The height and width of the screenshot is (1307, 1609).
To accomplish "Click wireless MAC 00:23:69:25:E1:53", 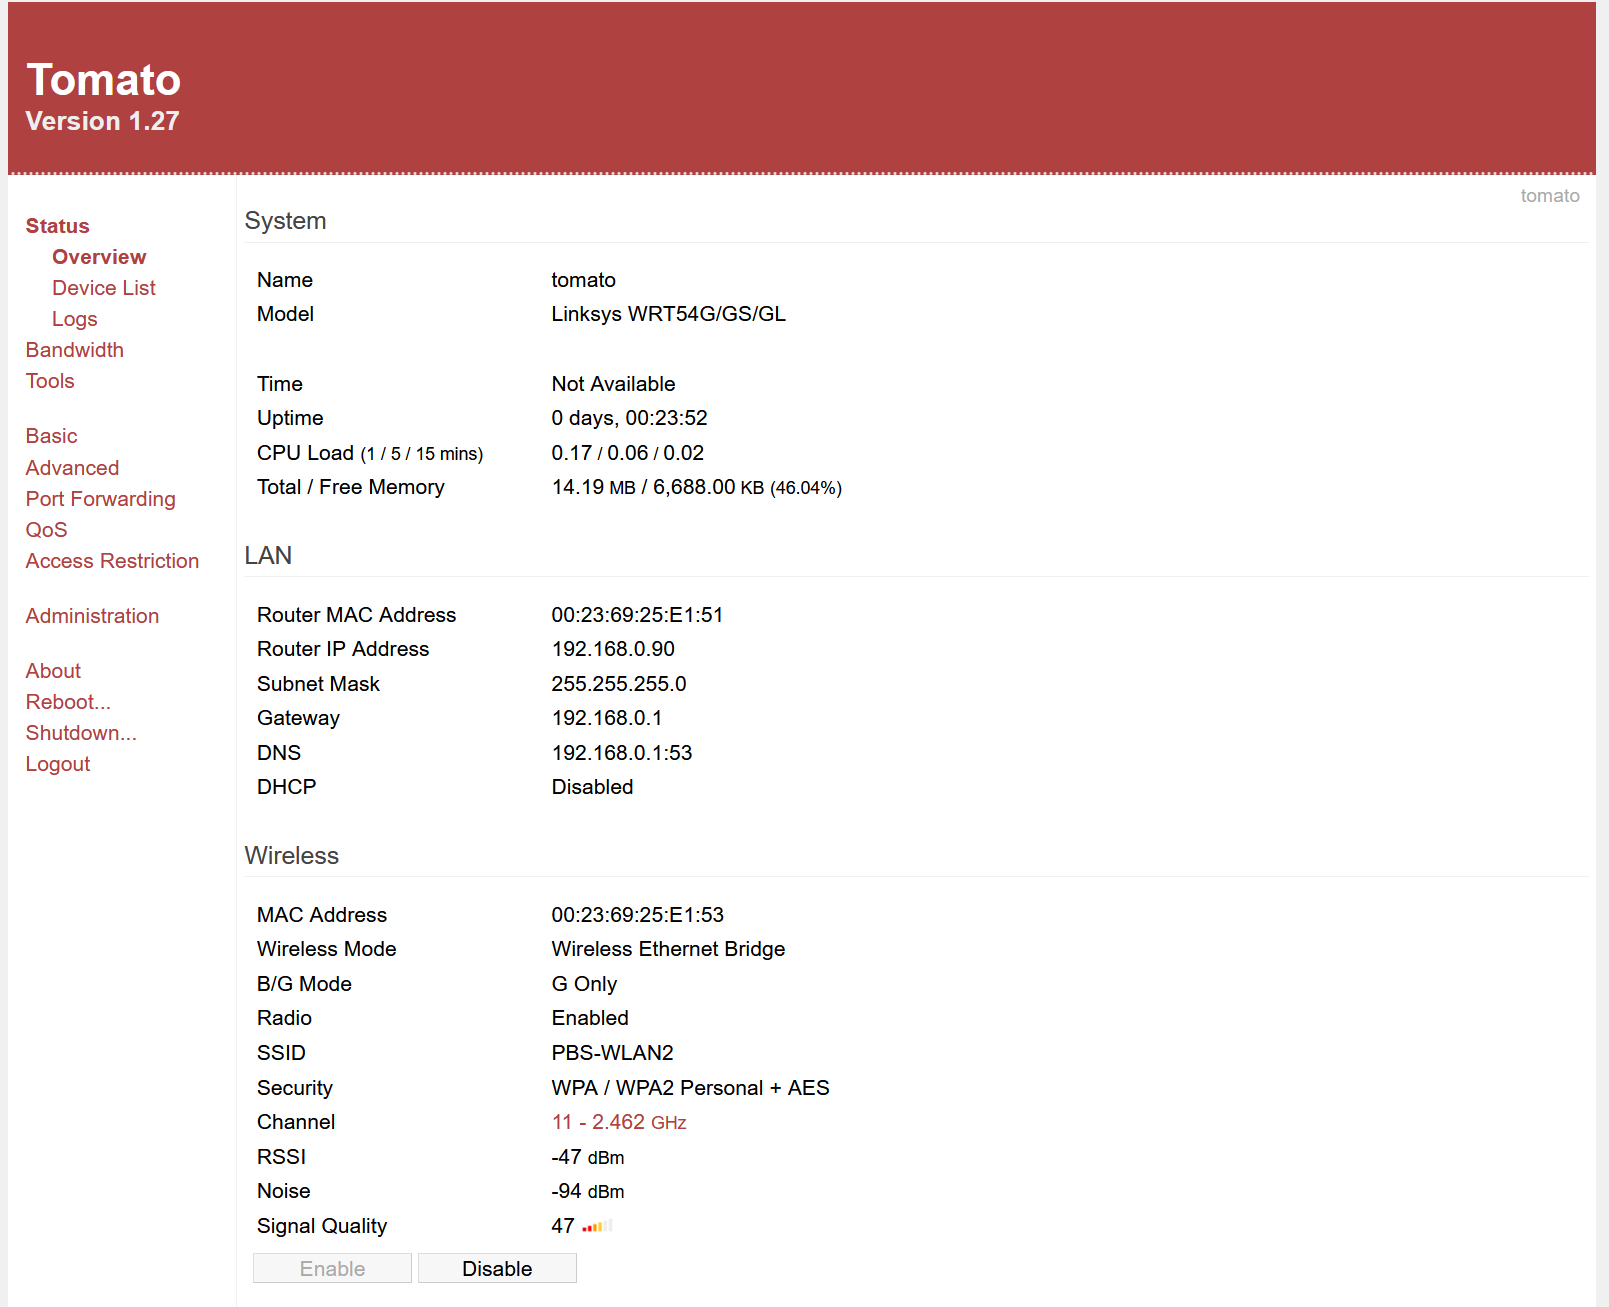I will click(x=637, y=915).
